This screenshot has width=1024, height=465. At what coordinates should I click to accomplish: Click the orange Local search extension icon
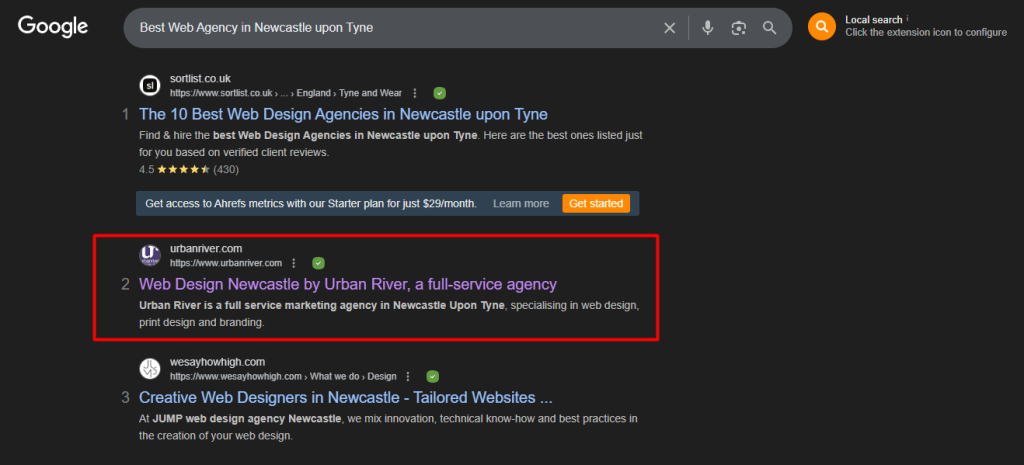pyautogui.click(x=822, y=27)
